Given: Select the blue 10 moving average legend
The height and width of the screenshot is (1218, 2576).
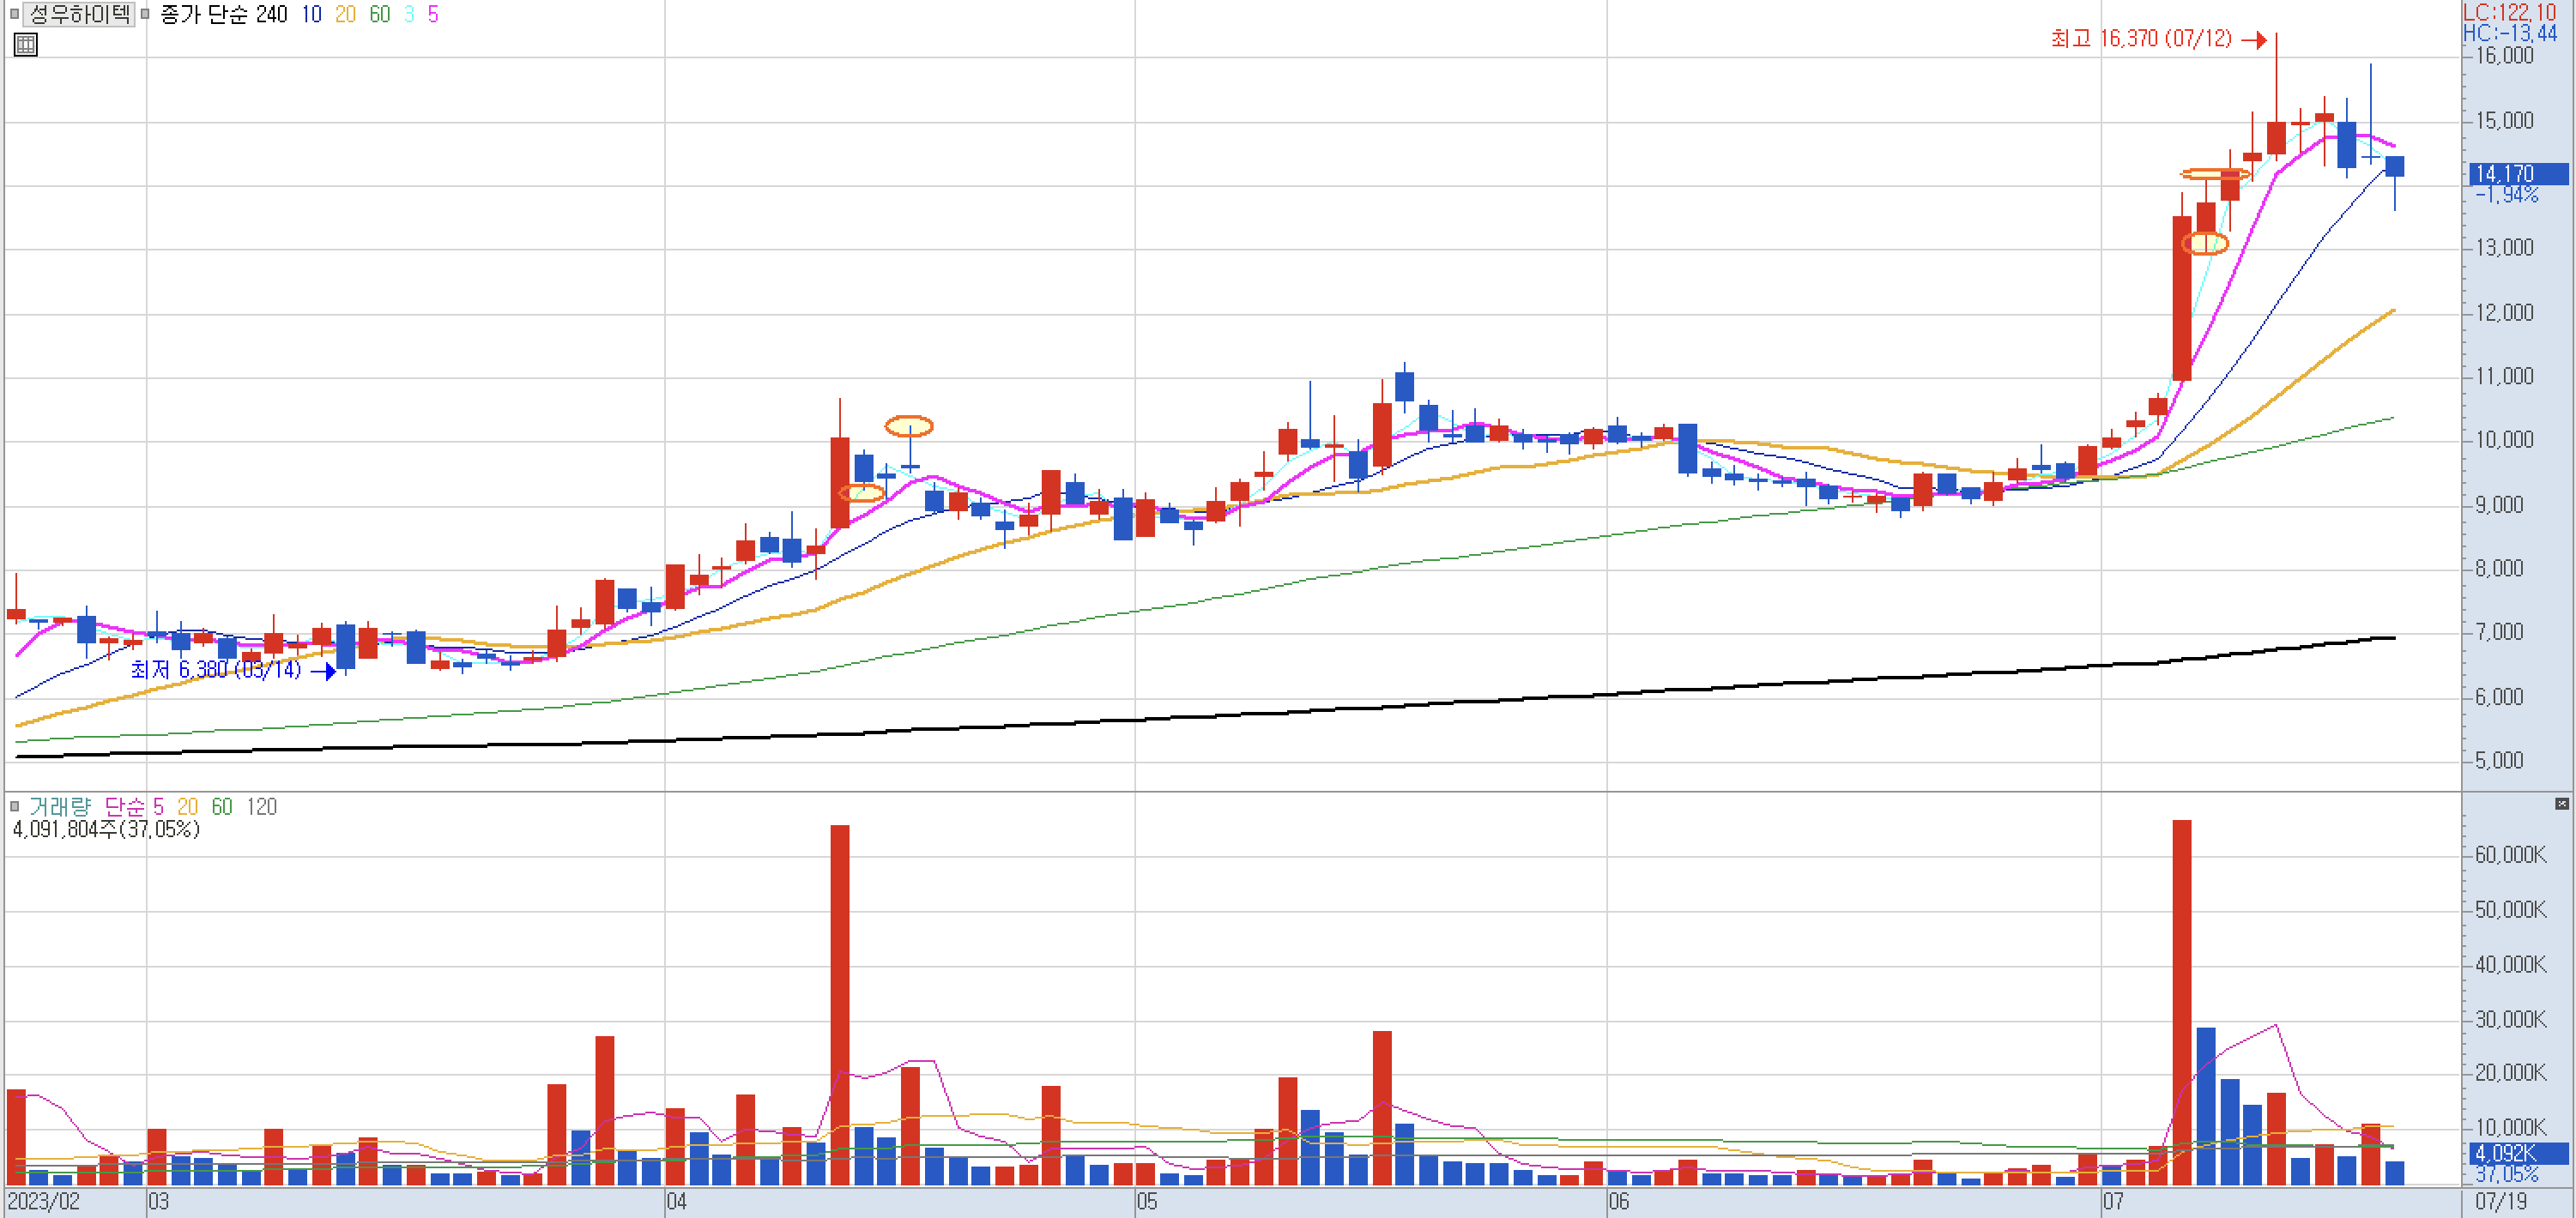Looking at the screenshot, I should [311, 14].
